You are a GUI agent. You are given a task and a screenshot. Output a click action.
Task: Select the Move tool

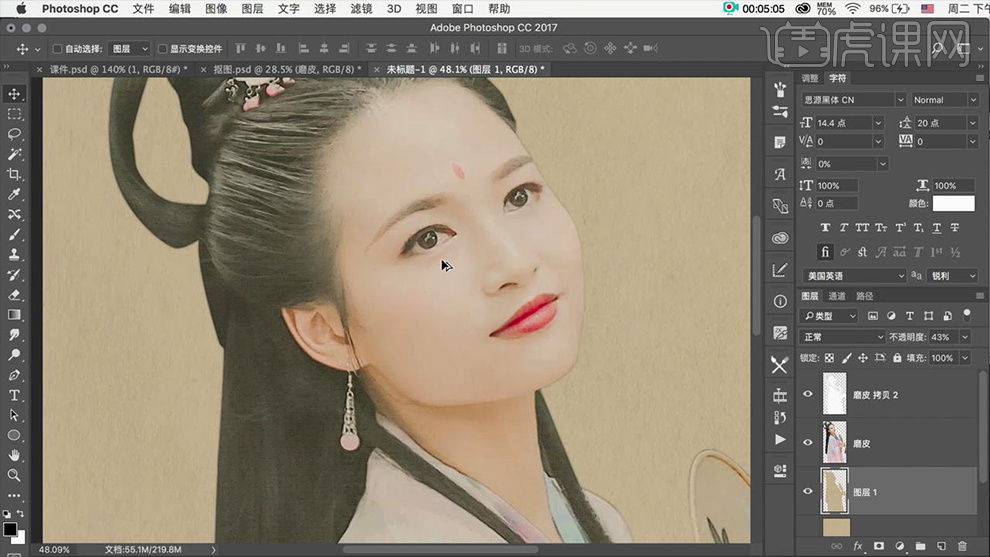tap(14, 94)
